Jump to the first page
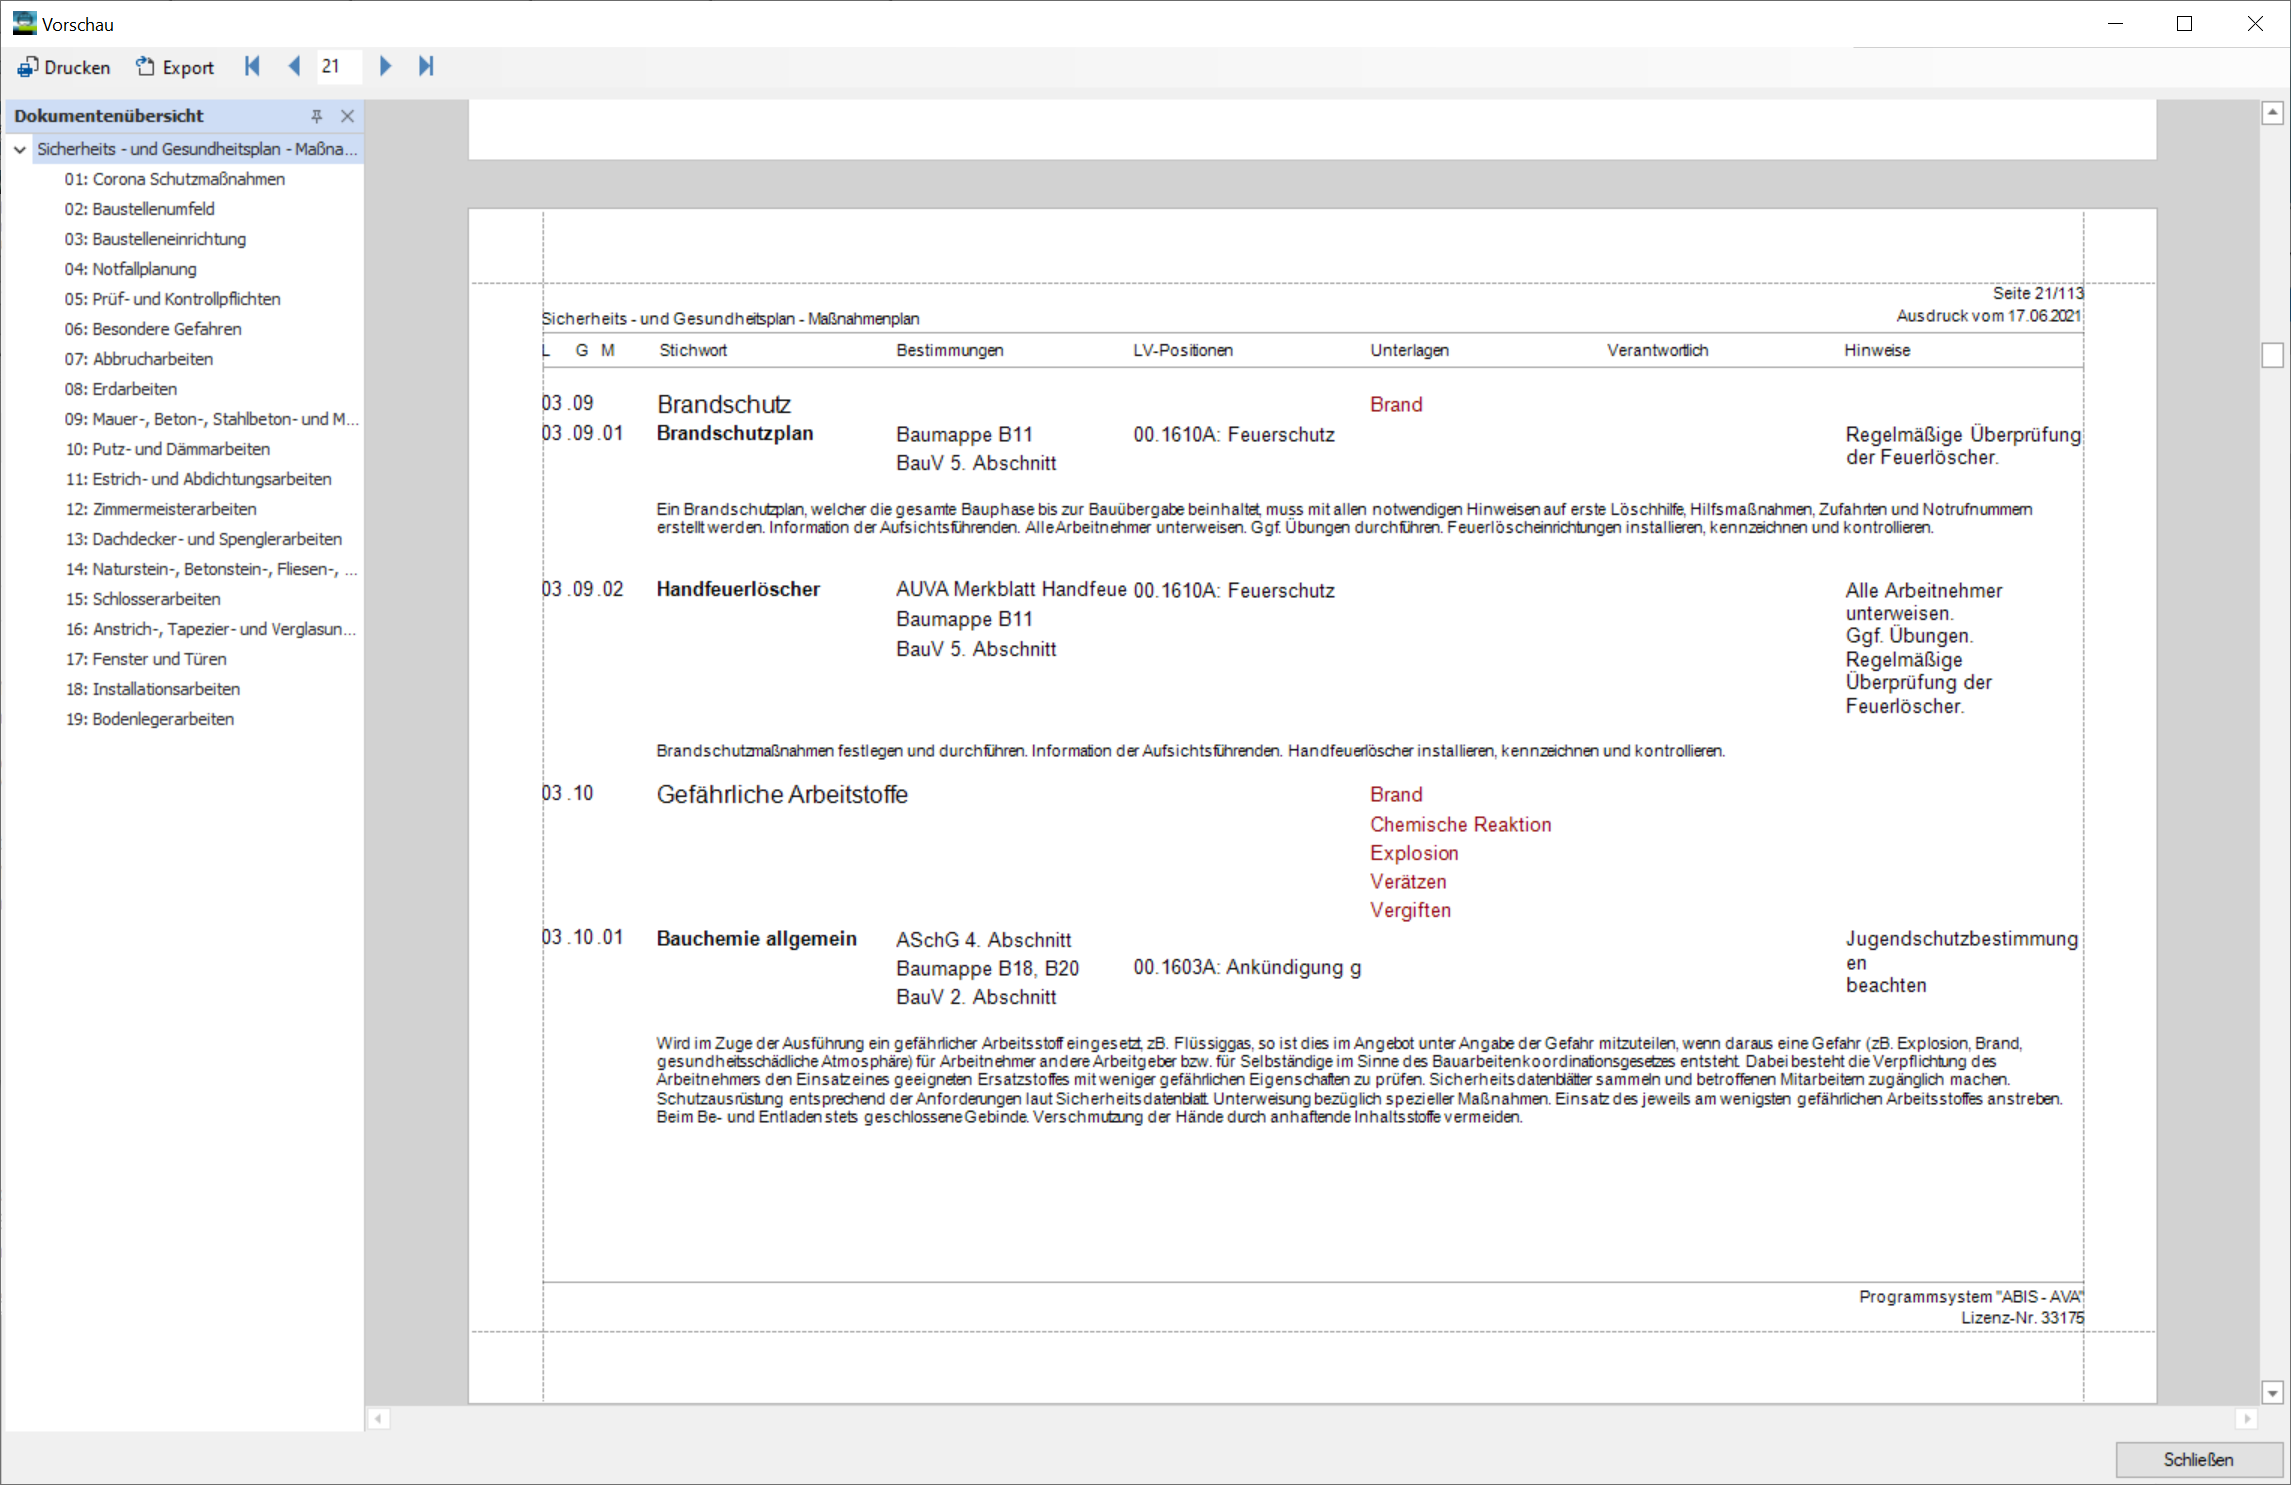 click(x=252, y=66)
